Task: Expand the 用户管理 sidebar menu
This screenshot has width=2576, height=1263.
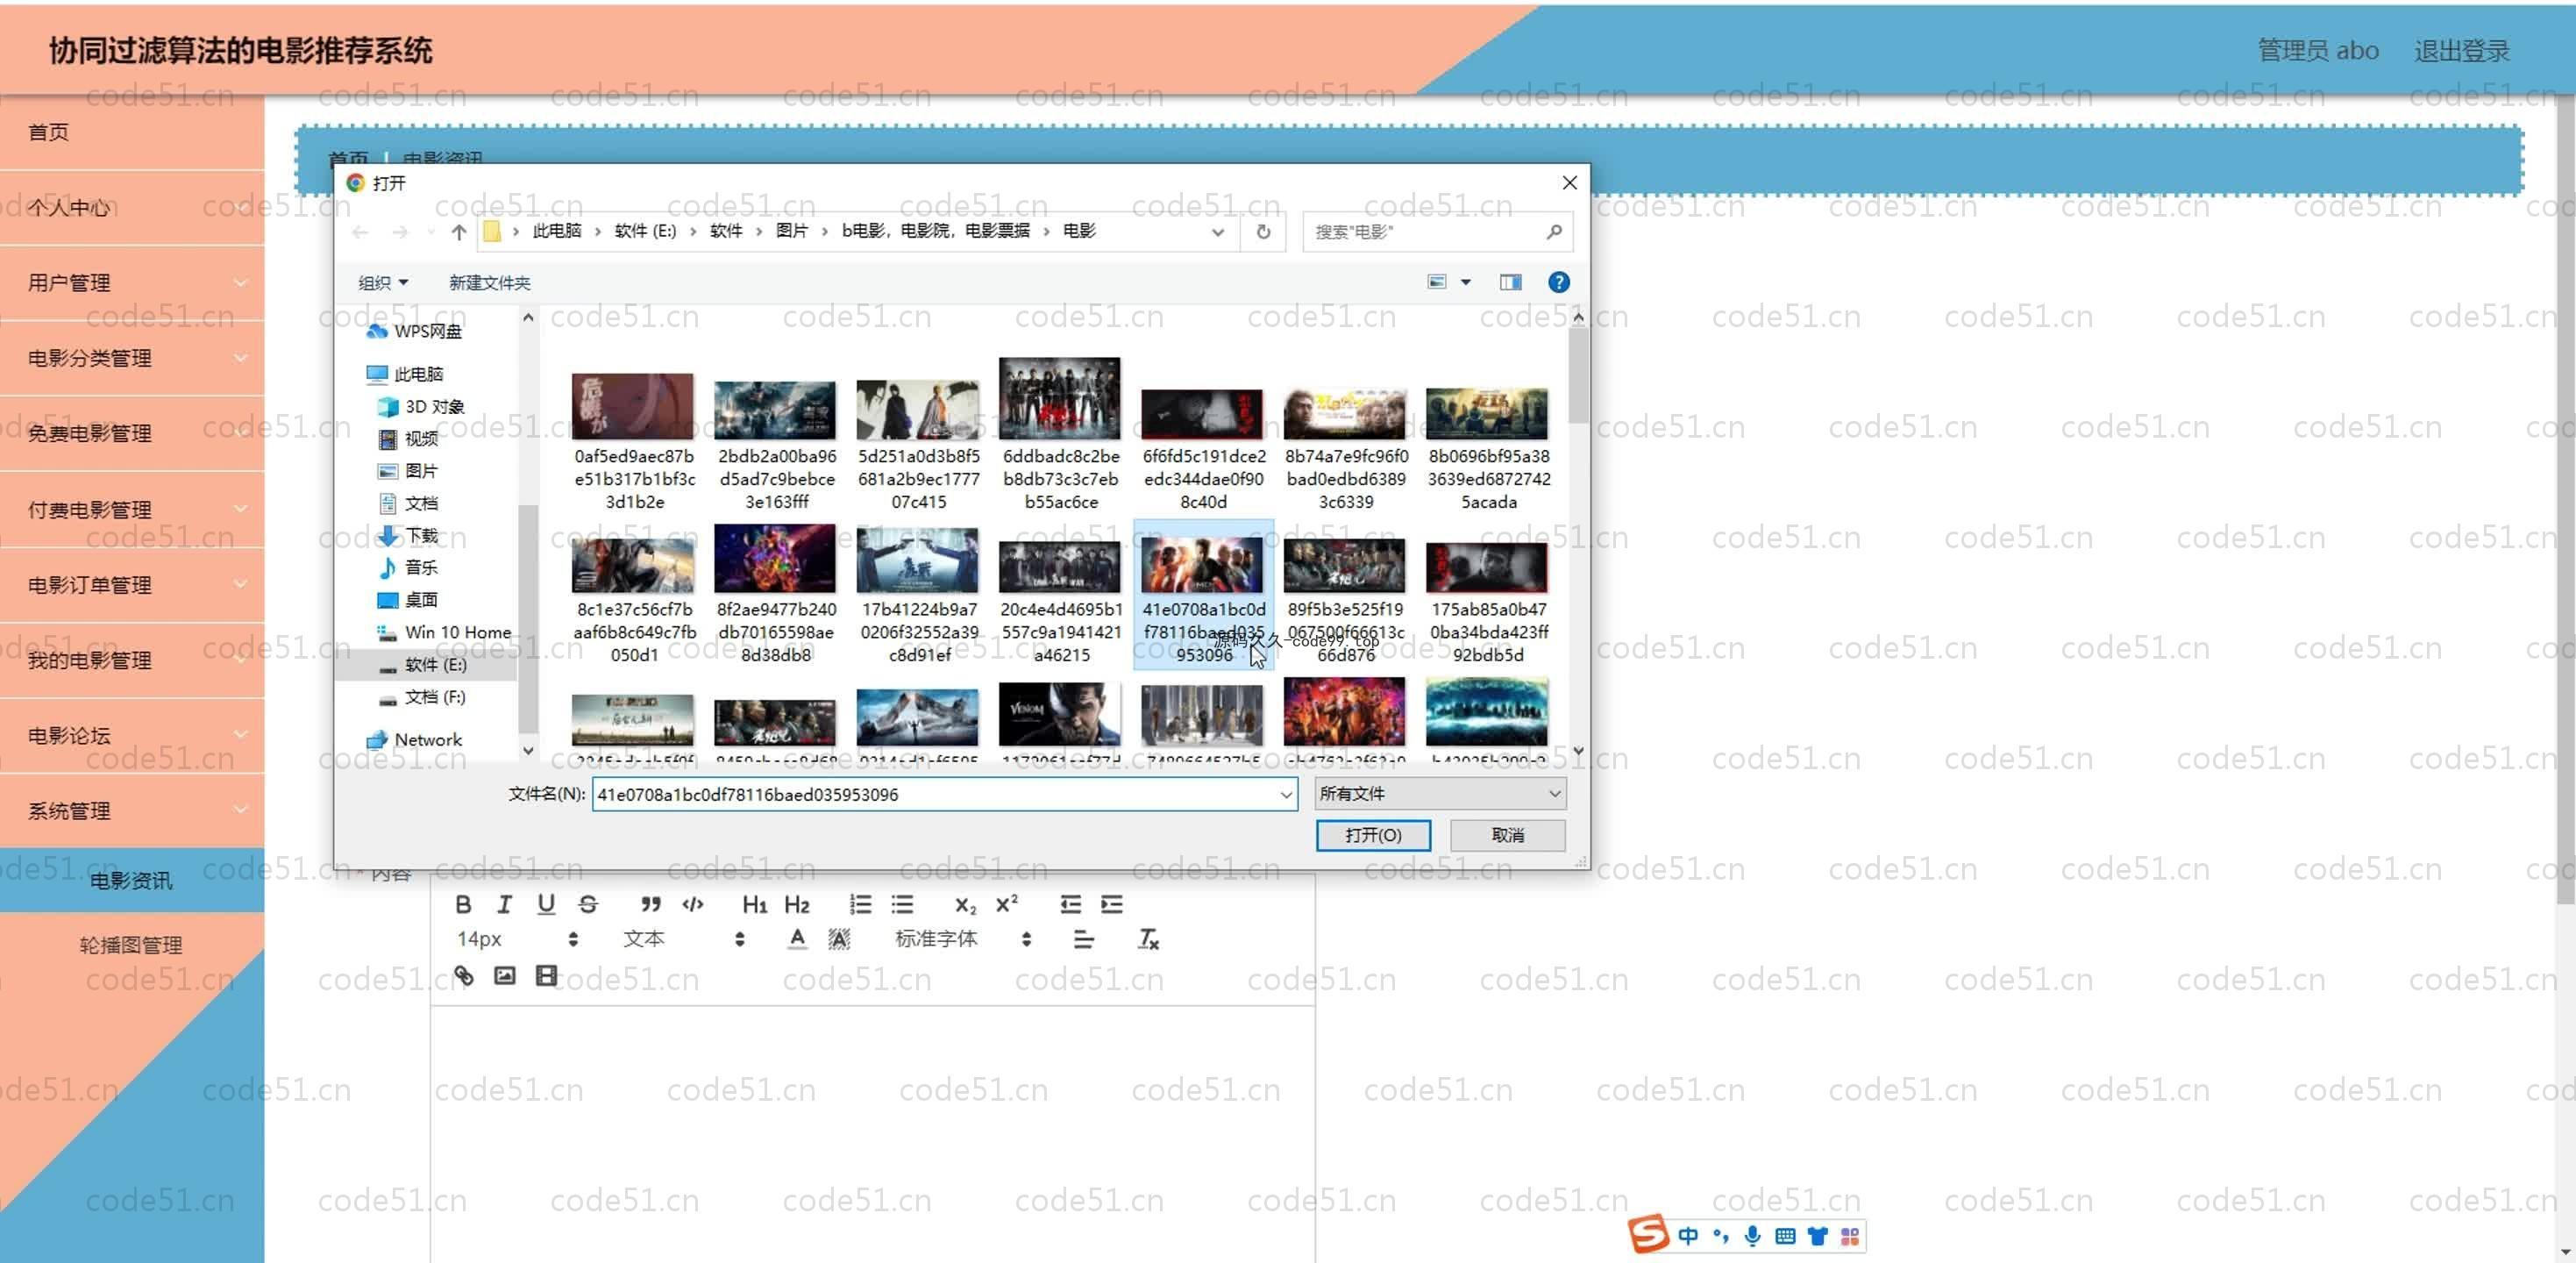Action: [x=132, y=283]
